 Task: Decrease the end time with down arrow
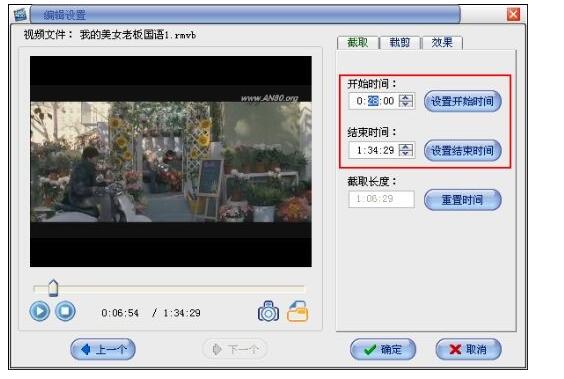pos(406,153)
